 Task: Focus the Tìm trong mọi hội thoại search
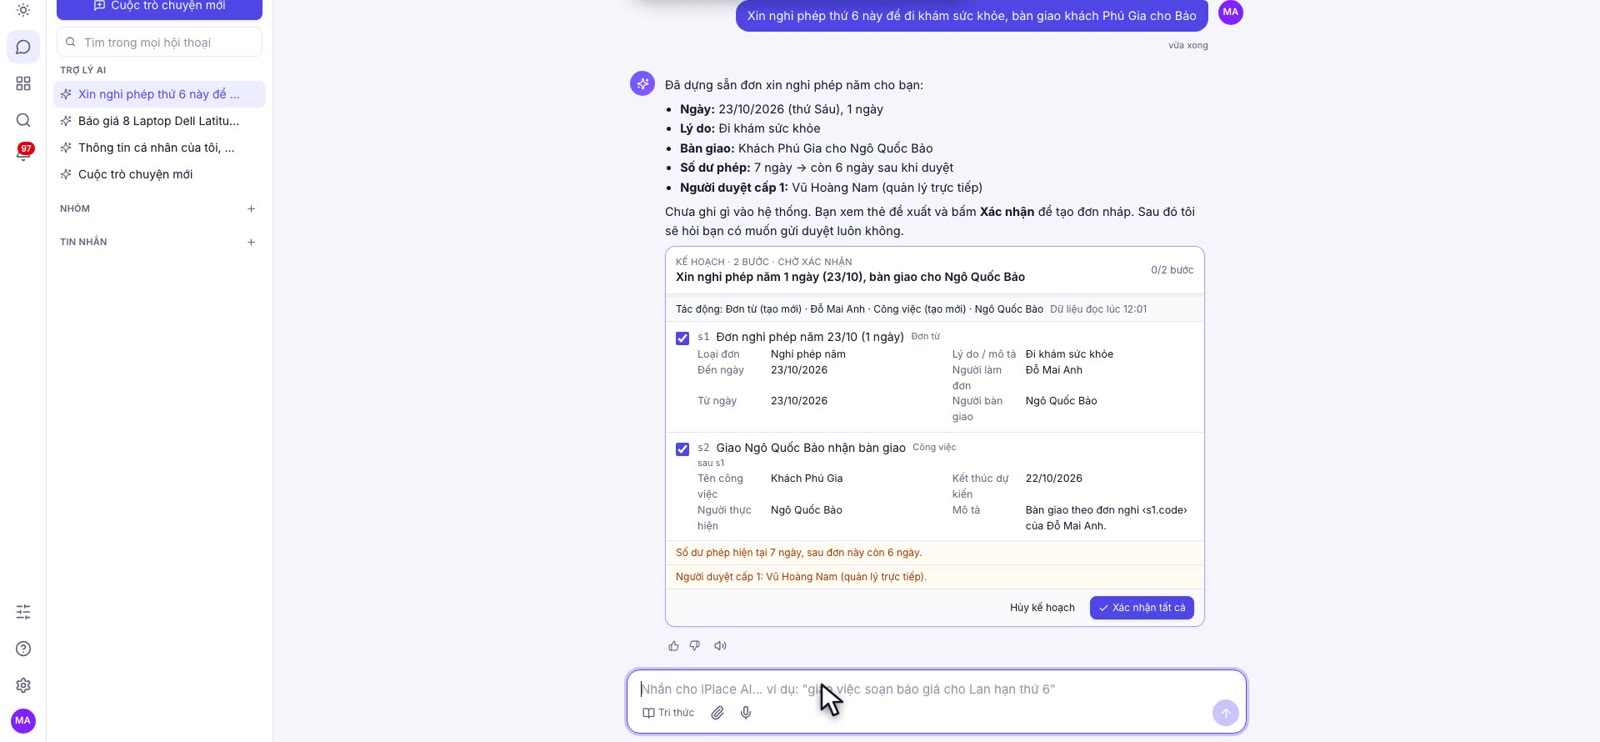(159, 42)
